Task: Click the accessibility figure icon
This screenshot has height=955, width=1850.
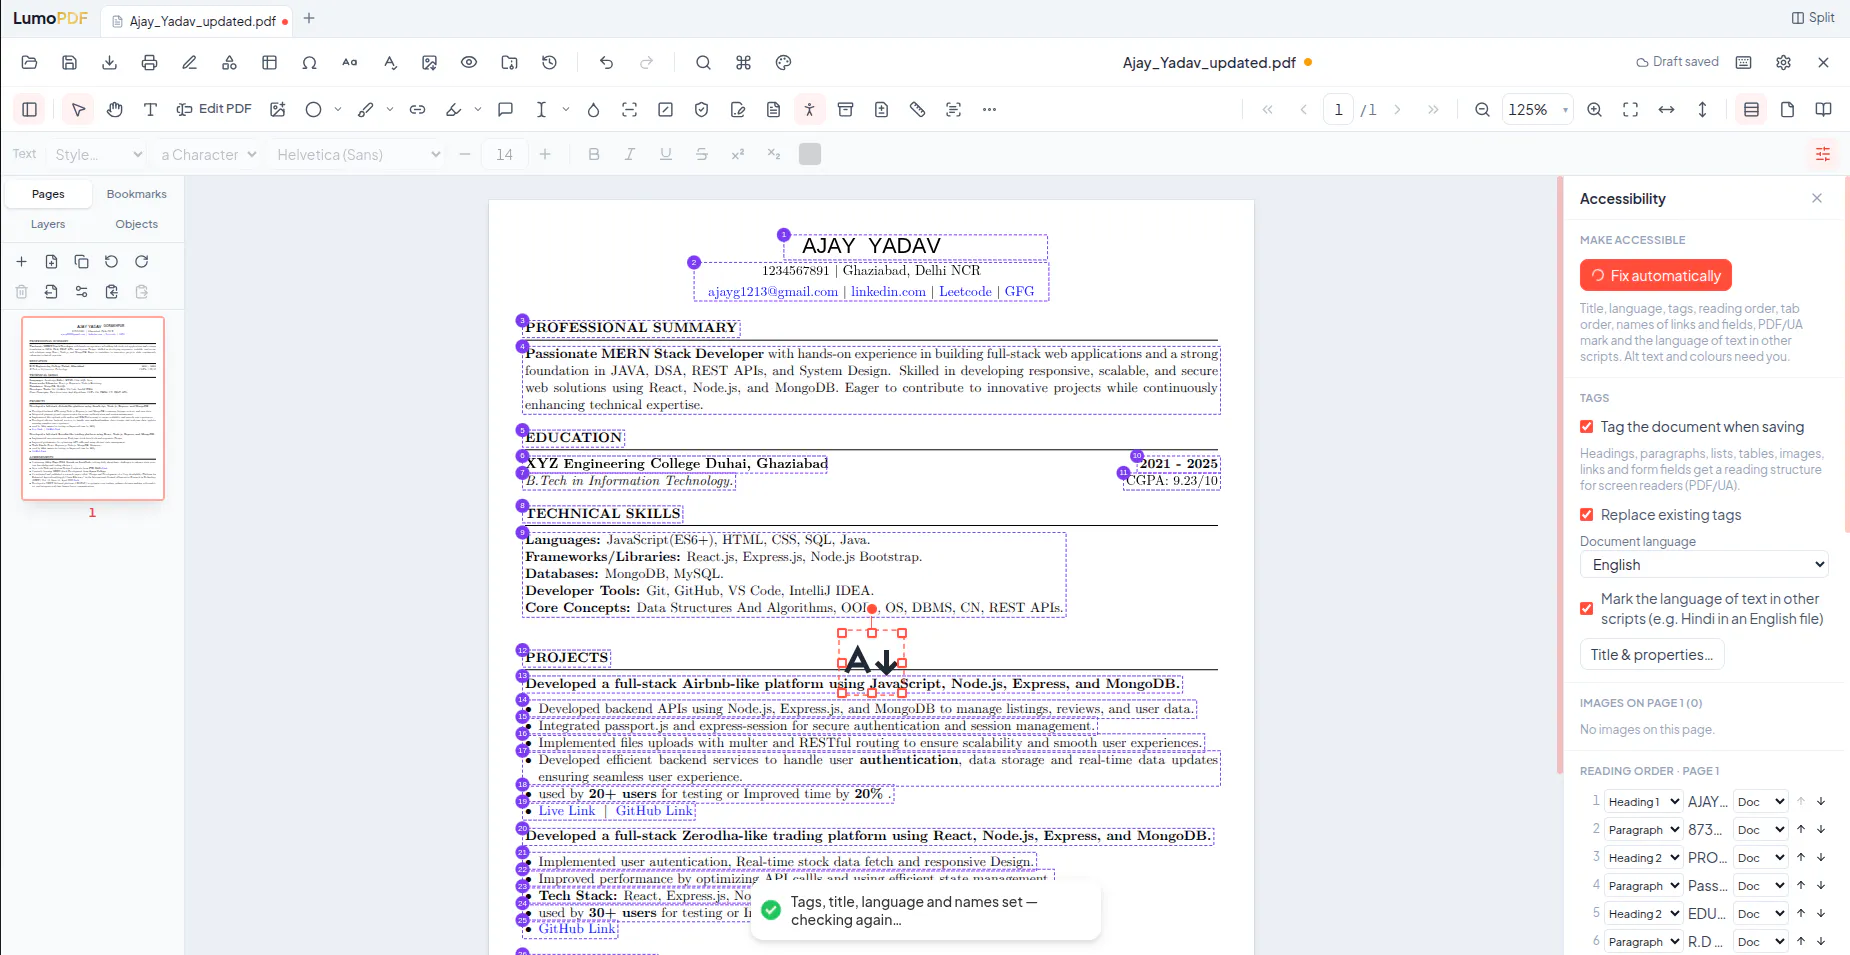Action: [x=809, y=109]
